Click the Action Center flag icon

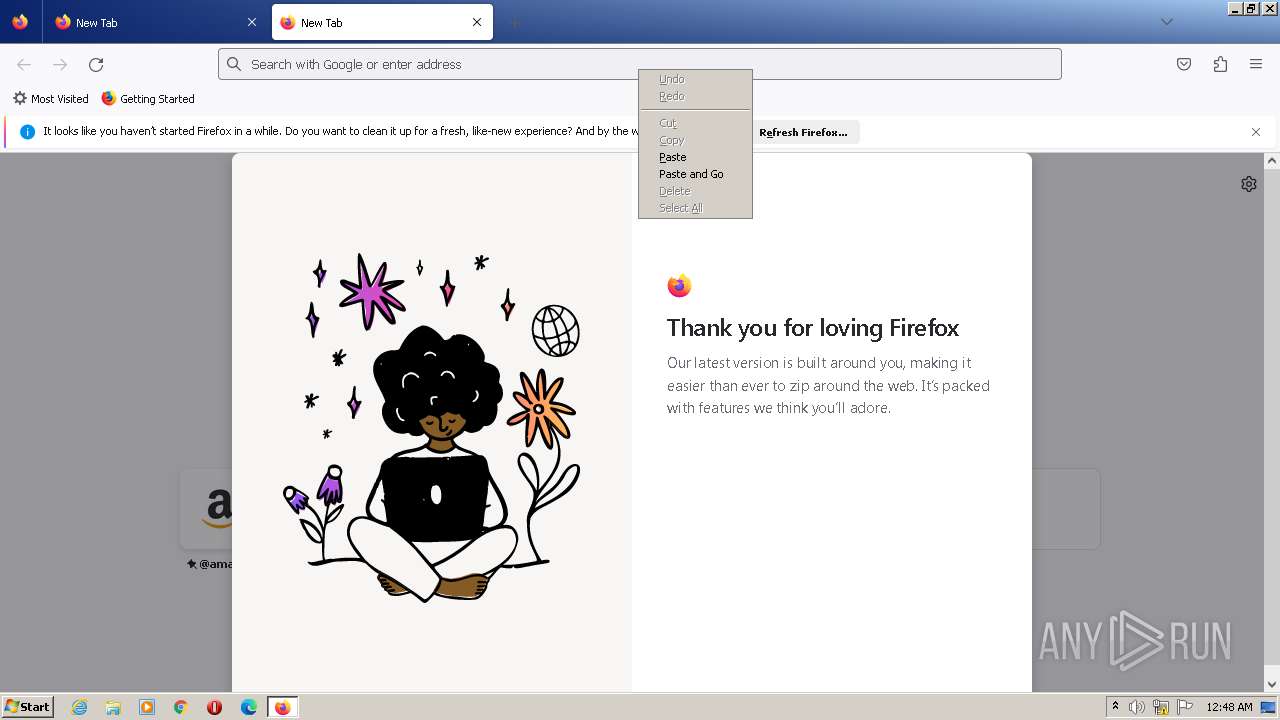click(x=1185, y=707)
